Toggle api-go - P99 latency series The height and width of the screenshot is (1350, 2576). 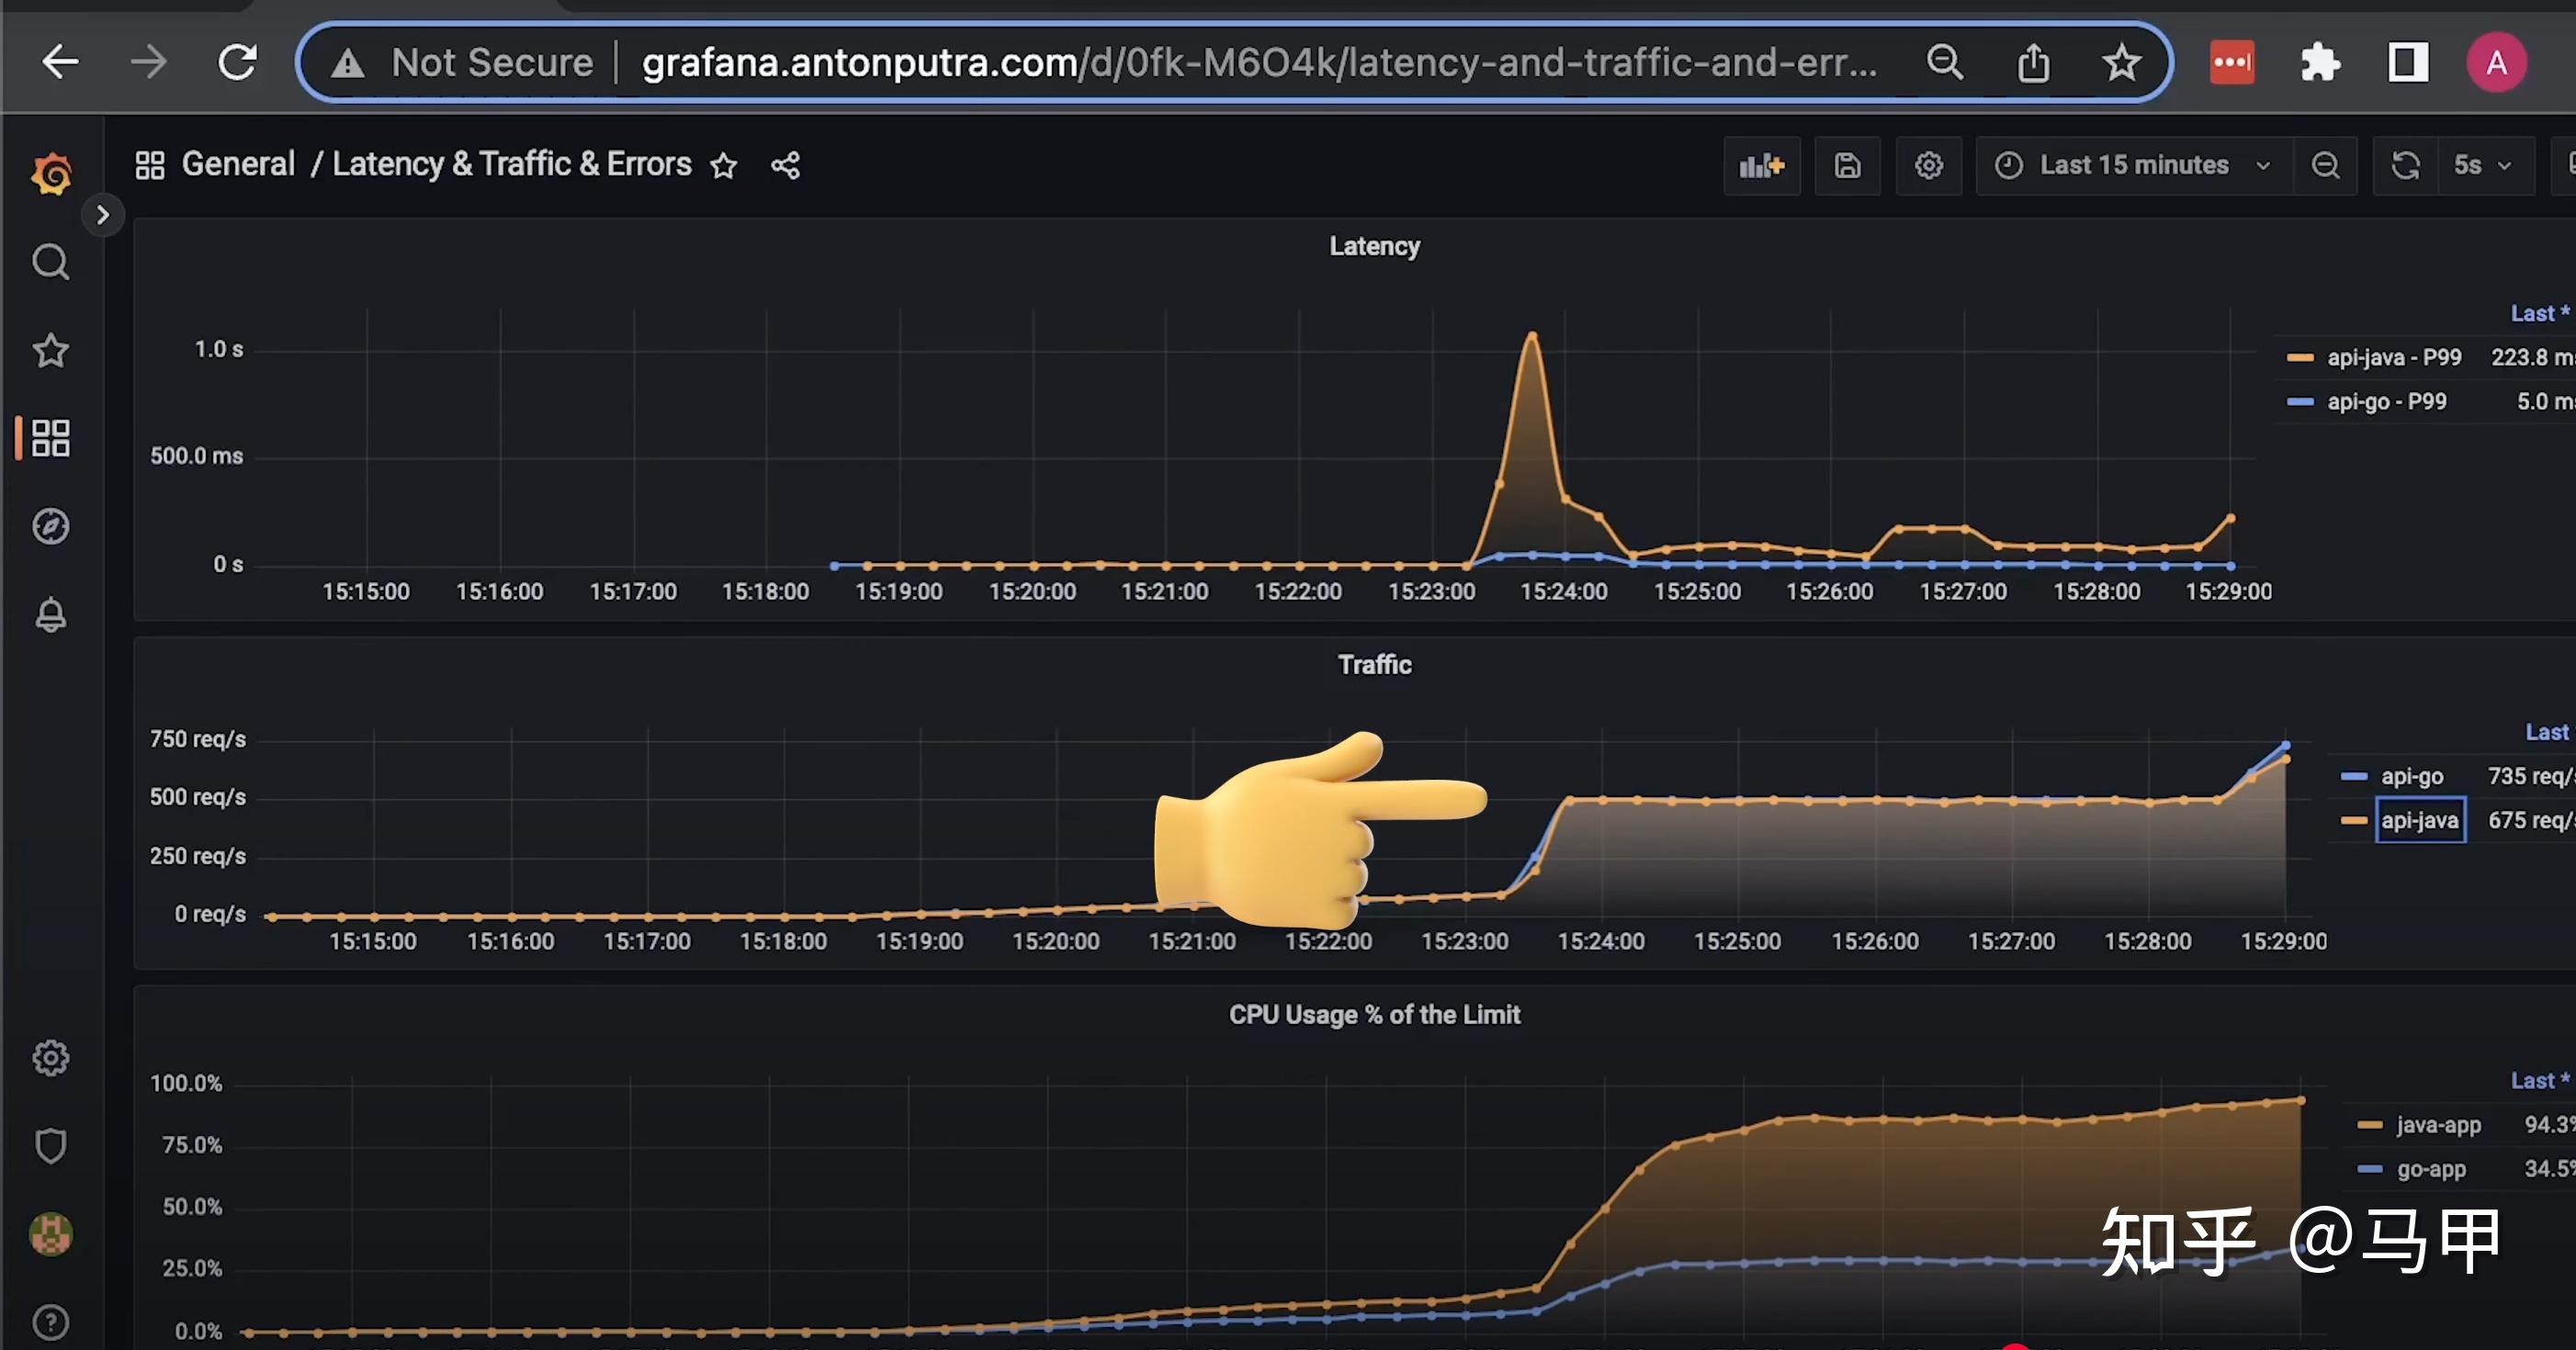(x=2386, y=402)
